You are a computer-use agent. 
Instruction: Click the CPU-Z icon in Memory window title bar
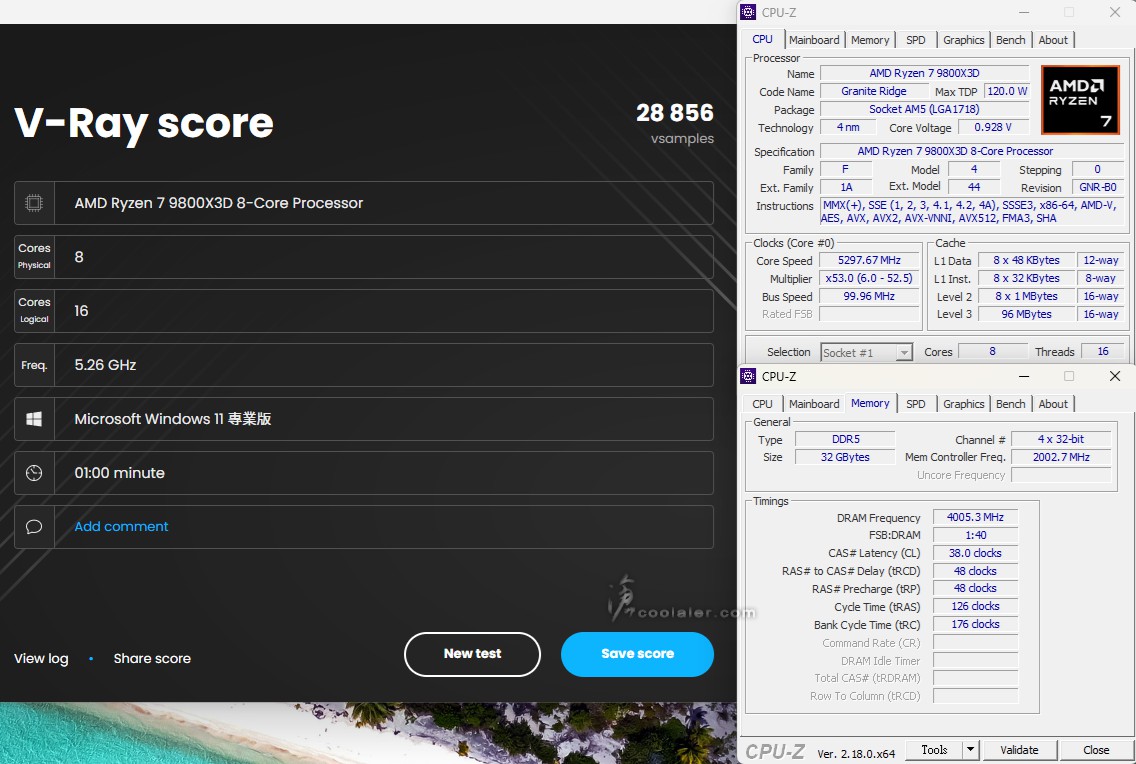point(748,376)
